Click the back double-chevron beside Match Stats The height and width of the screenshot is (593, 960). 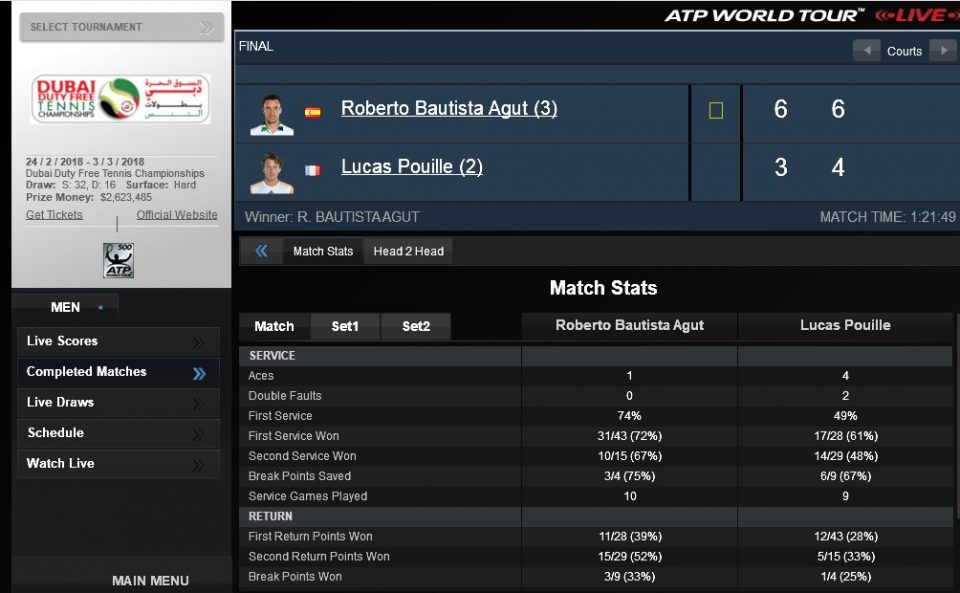262,251
